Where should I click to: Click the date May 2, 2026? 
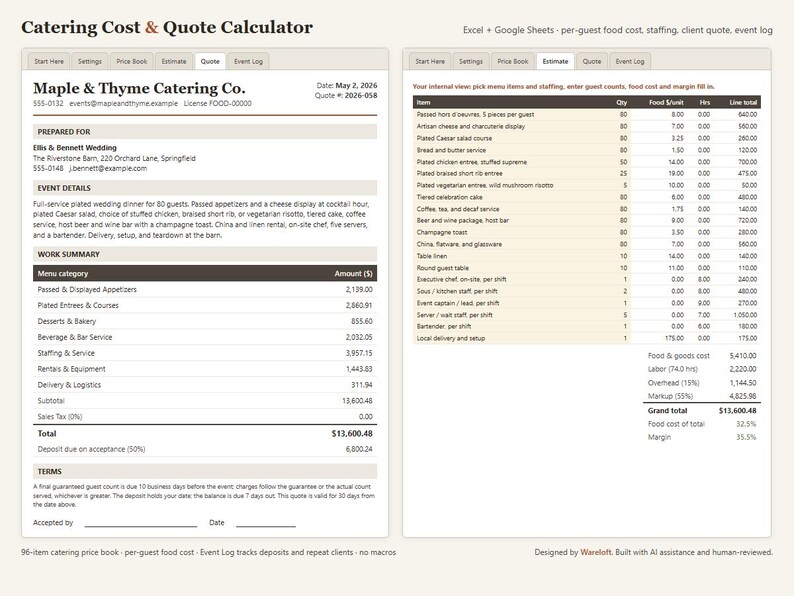click(356, 85)
